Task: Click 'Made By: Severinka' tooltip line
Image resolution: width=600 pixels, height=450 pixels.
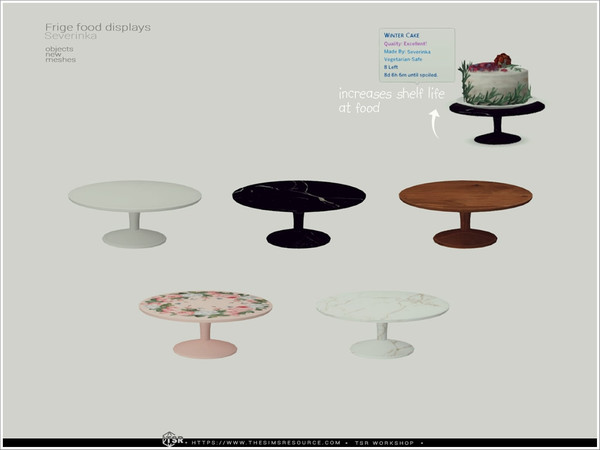Action: 407,52
